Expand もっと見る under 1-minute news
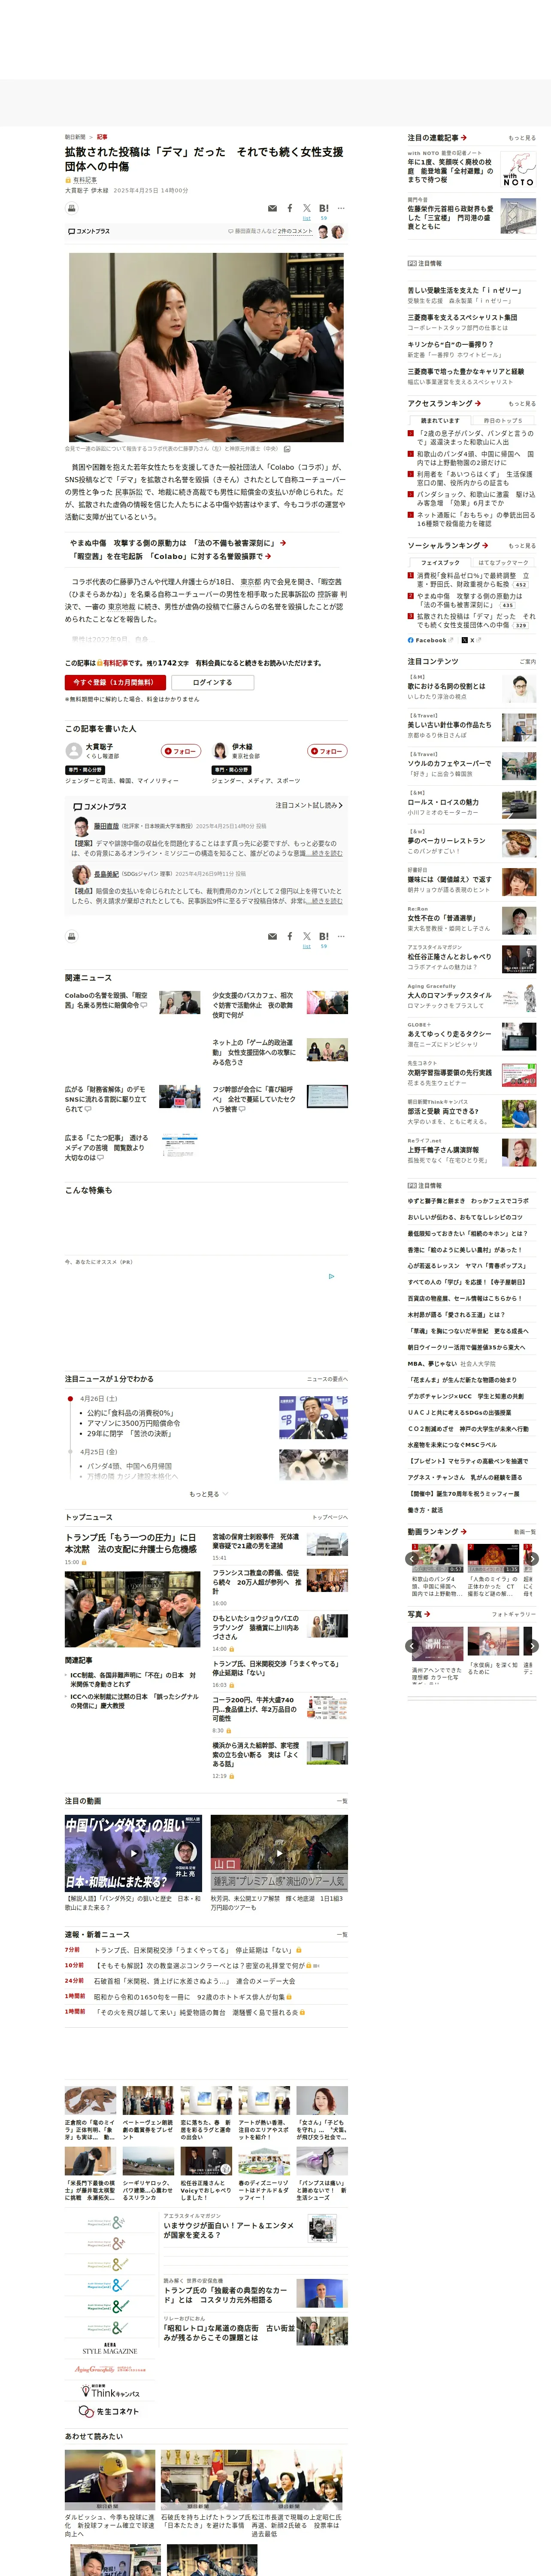The width and height of the screenshot is (551, 2576). point(208,1494)
